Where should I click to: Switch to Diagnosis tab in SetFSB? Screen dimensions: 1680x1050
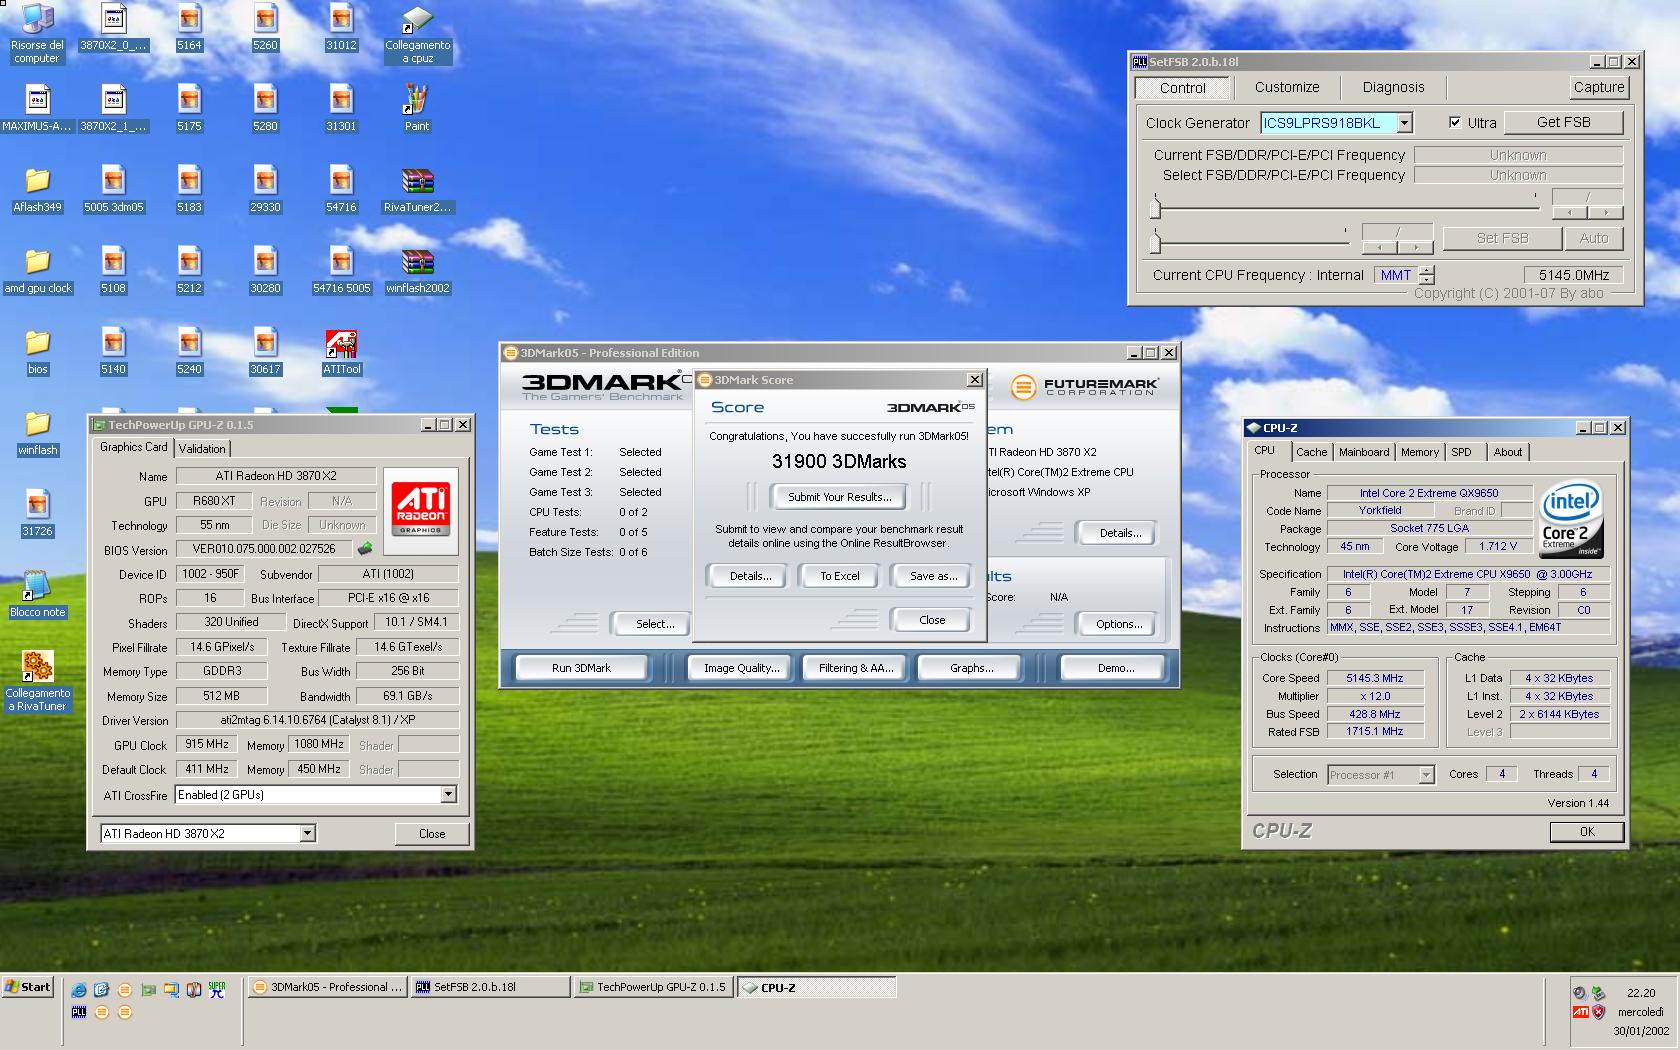coord(1393,87)
